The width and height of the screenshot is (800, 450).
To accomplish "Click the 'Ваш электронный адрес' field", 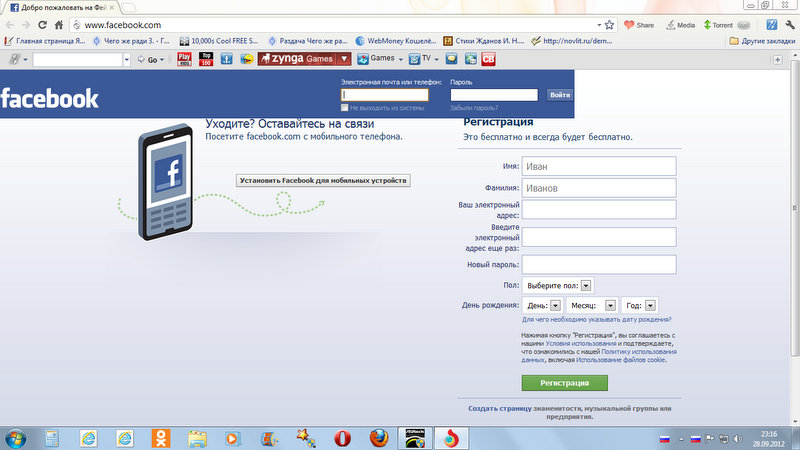I will click(x=599, y=210).
